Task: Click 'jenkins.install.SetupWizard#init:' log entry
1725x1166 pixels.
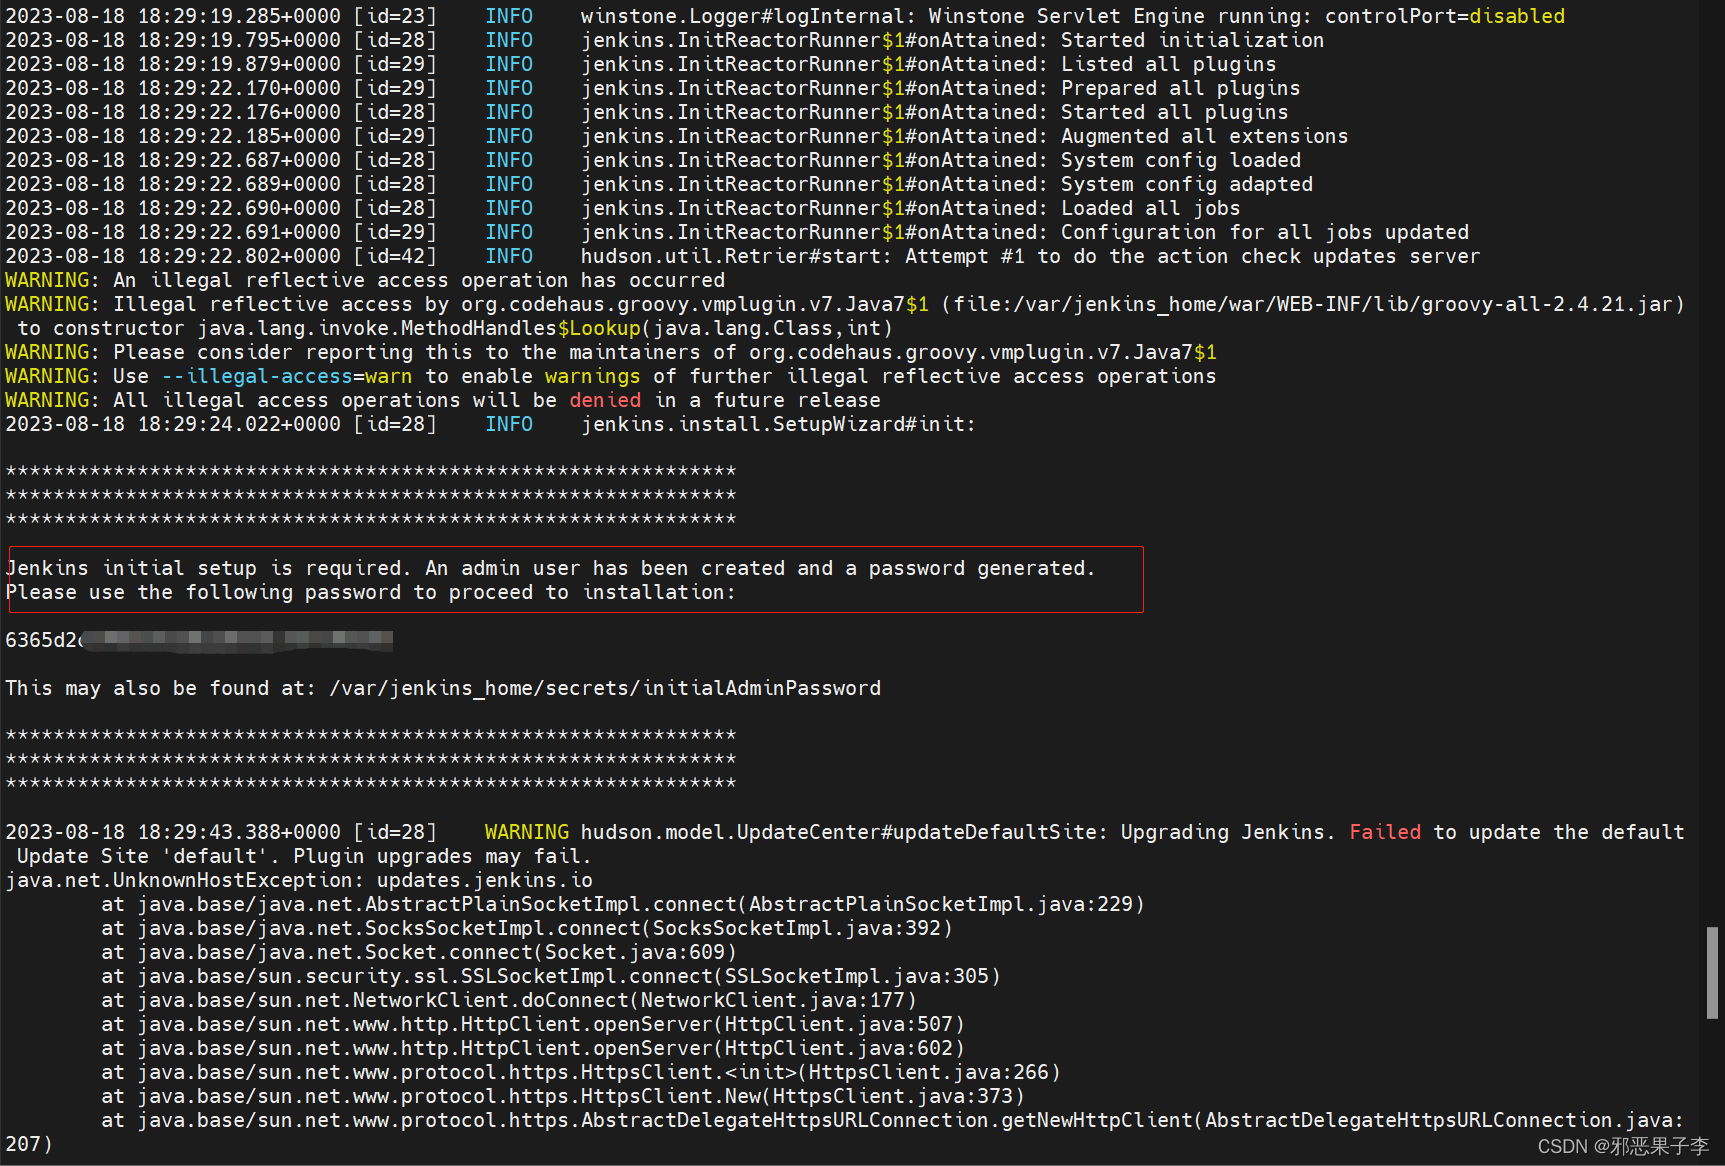Action: (x=778, y=424)
